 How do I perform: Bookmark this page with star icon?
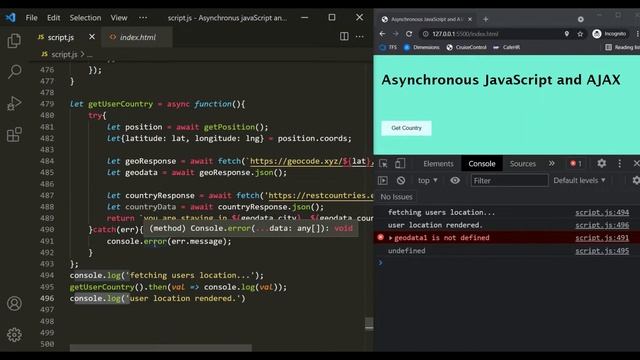tap(580, 34)
